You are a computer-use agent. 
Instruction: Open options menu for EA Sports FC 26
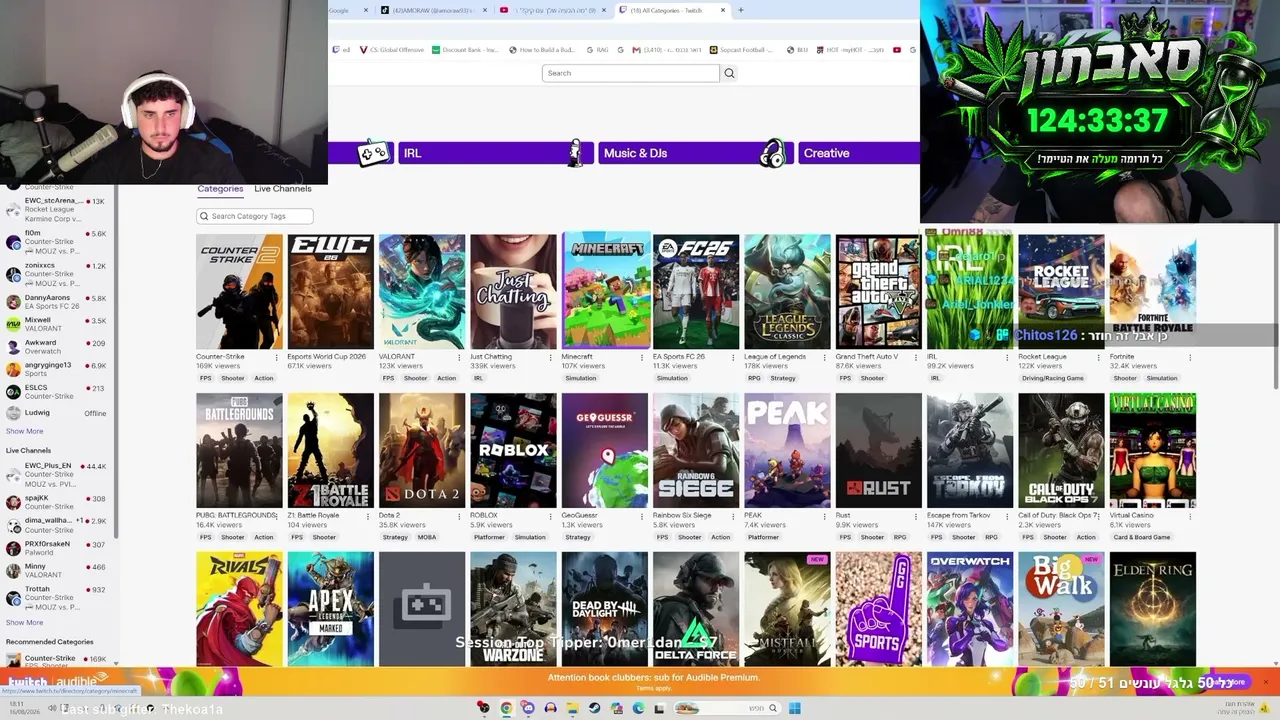pos(733,357)
